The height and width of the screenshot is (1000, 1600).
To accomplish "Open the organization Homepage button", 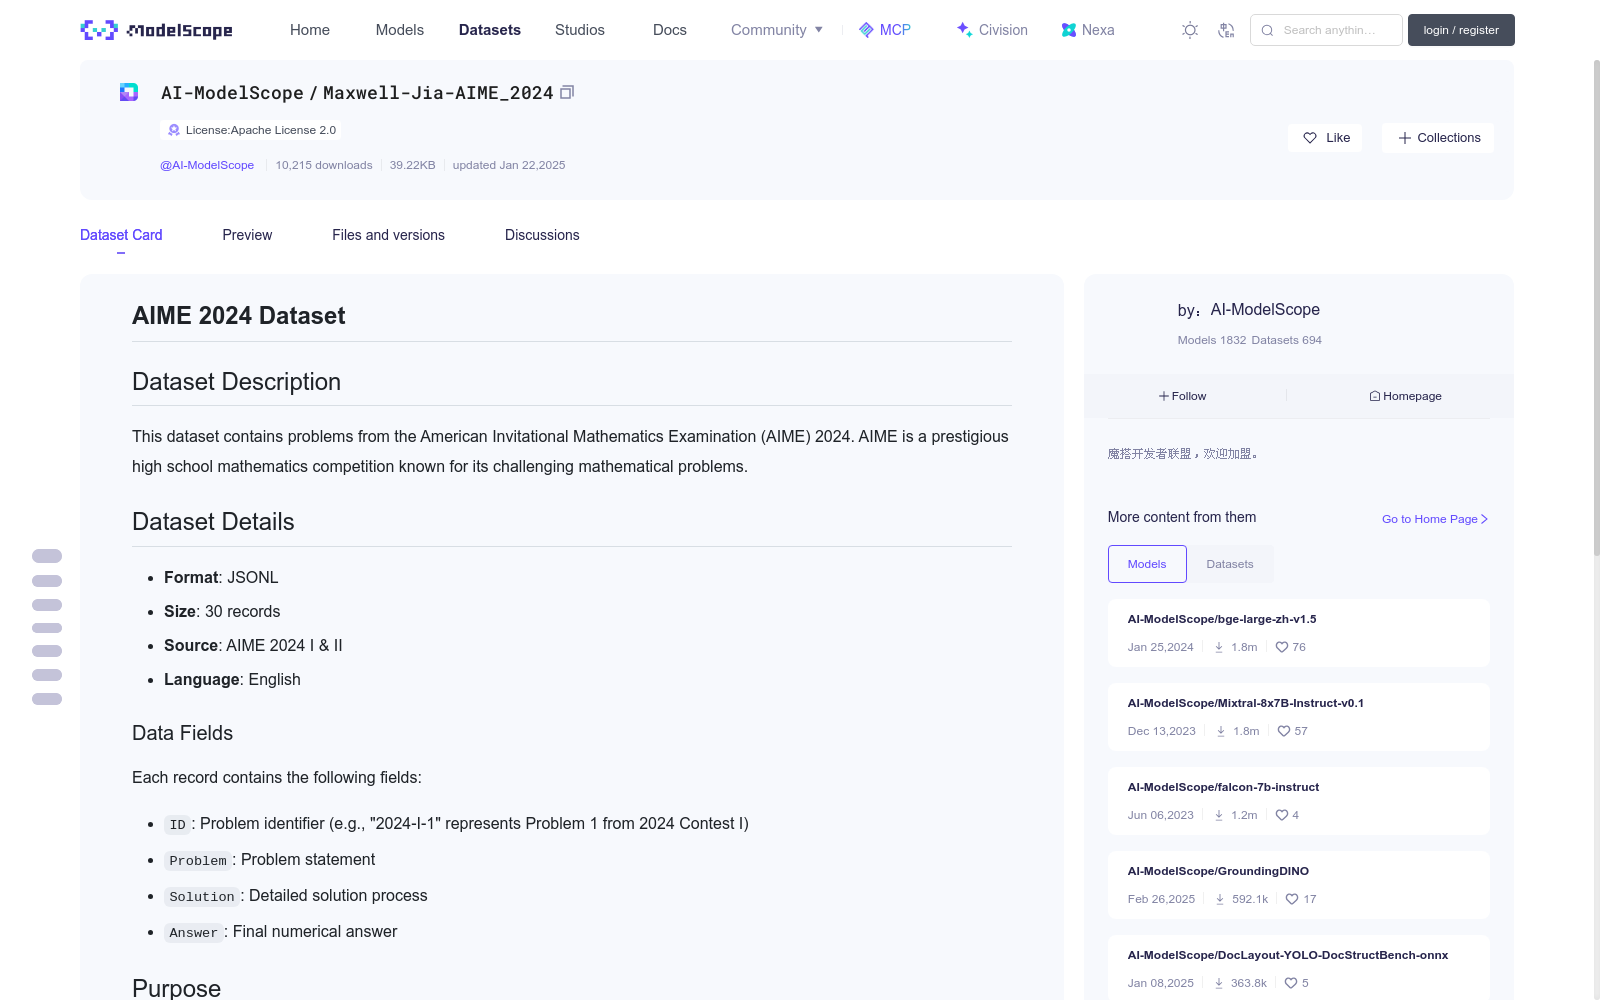I will (x=1406, y=396).
